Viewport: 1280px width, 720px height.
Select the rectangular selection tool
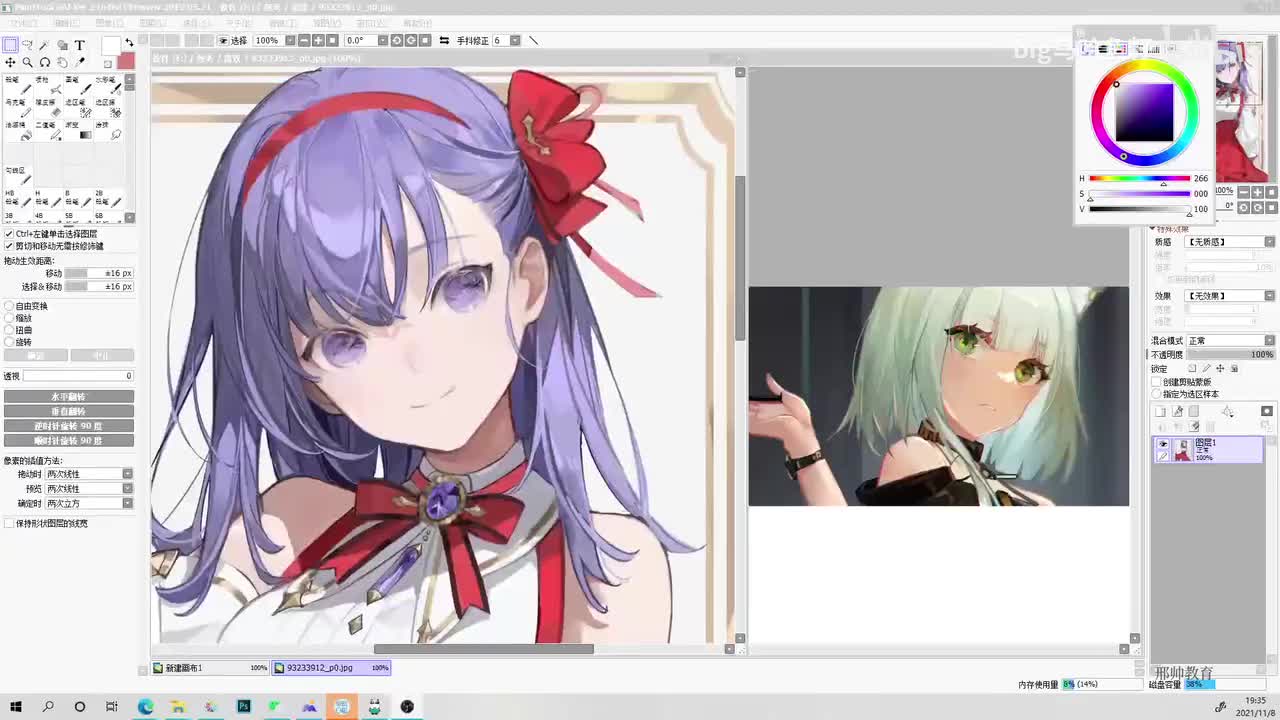[10, 45]
